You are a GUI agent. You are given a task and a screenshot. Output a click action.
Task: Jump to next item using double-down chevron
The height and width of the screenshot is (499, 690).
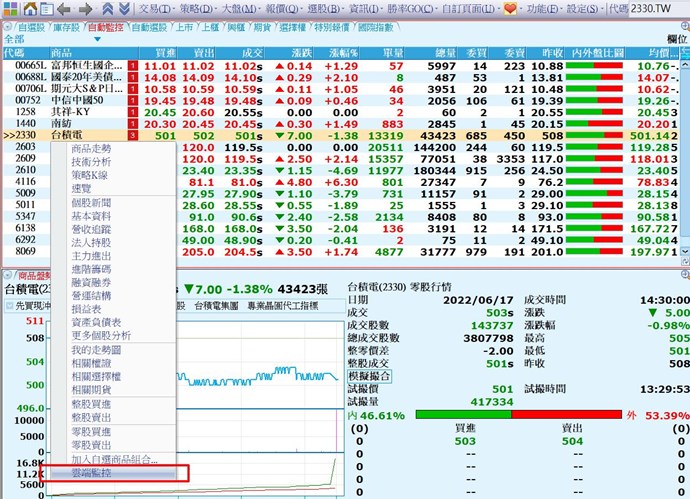click(124, 8)
